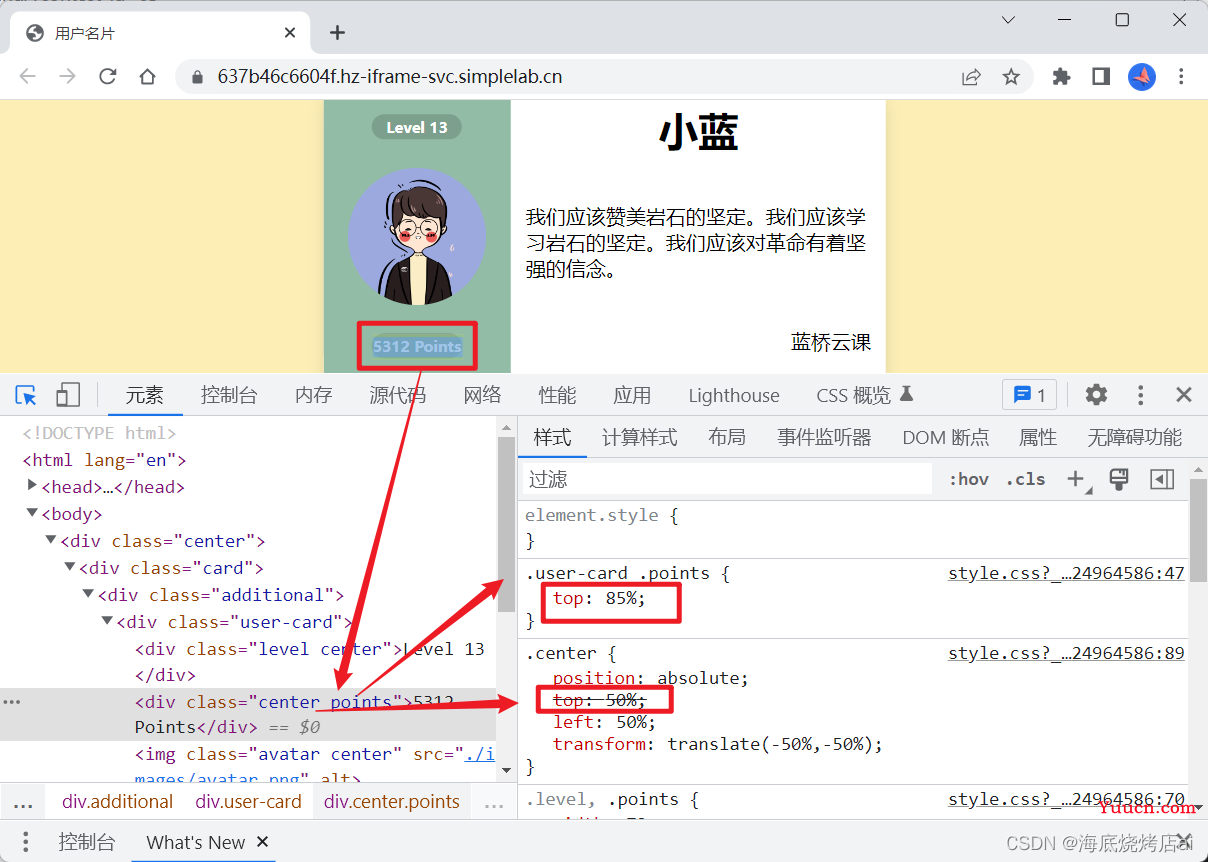Open Chrome three-dot menu
This screenshot has width=1208, height=862.
click(x=1181, y=77)
